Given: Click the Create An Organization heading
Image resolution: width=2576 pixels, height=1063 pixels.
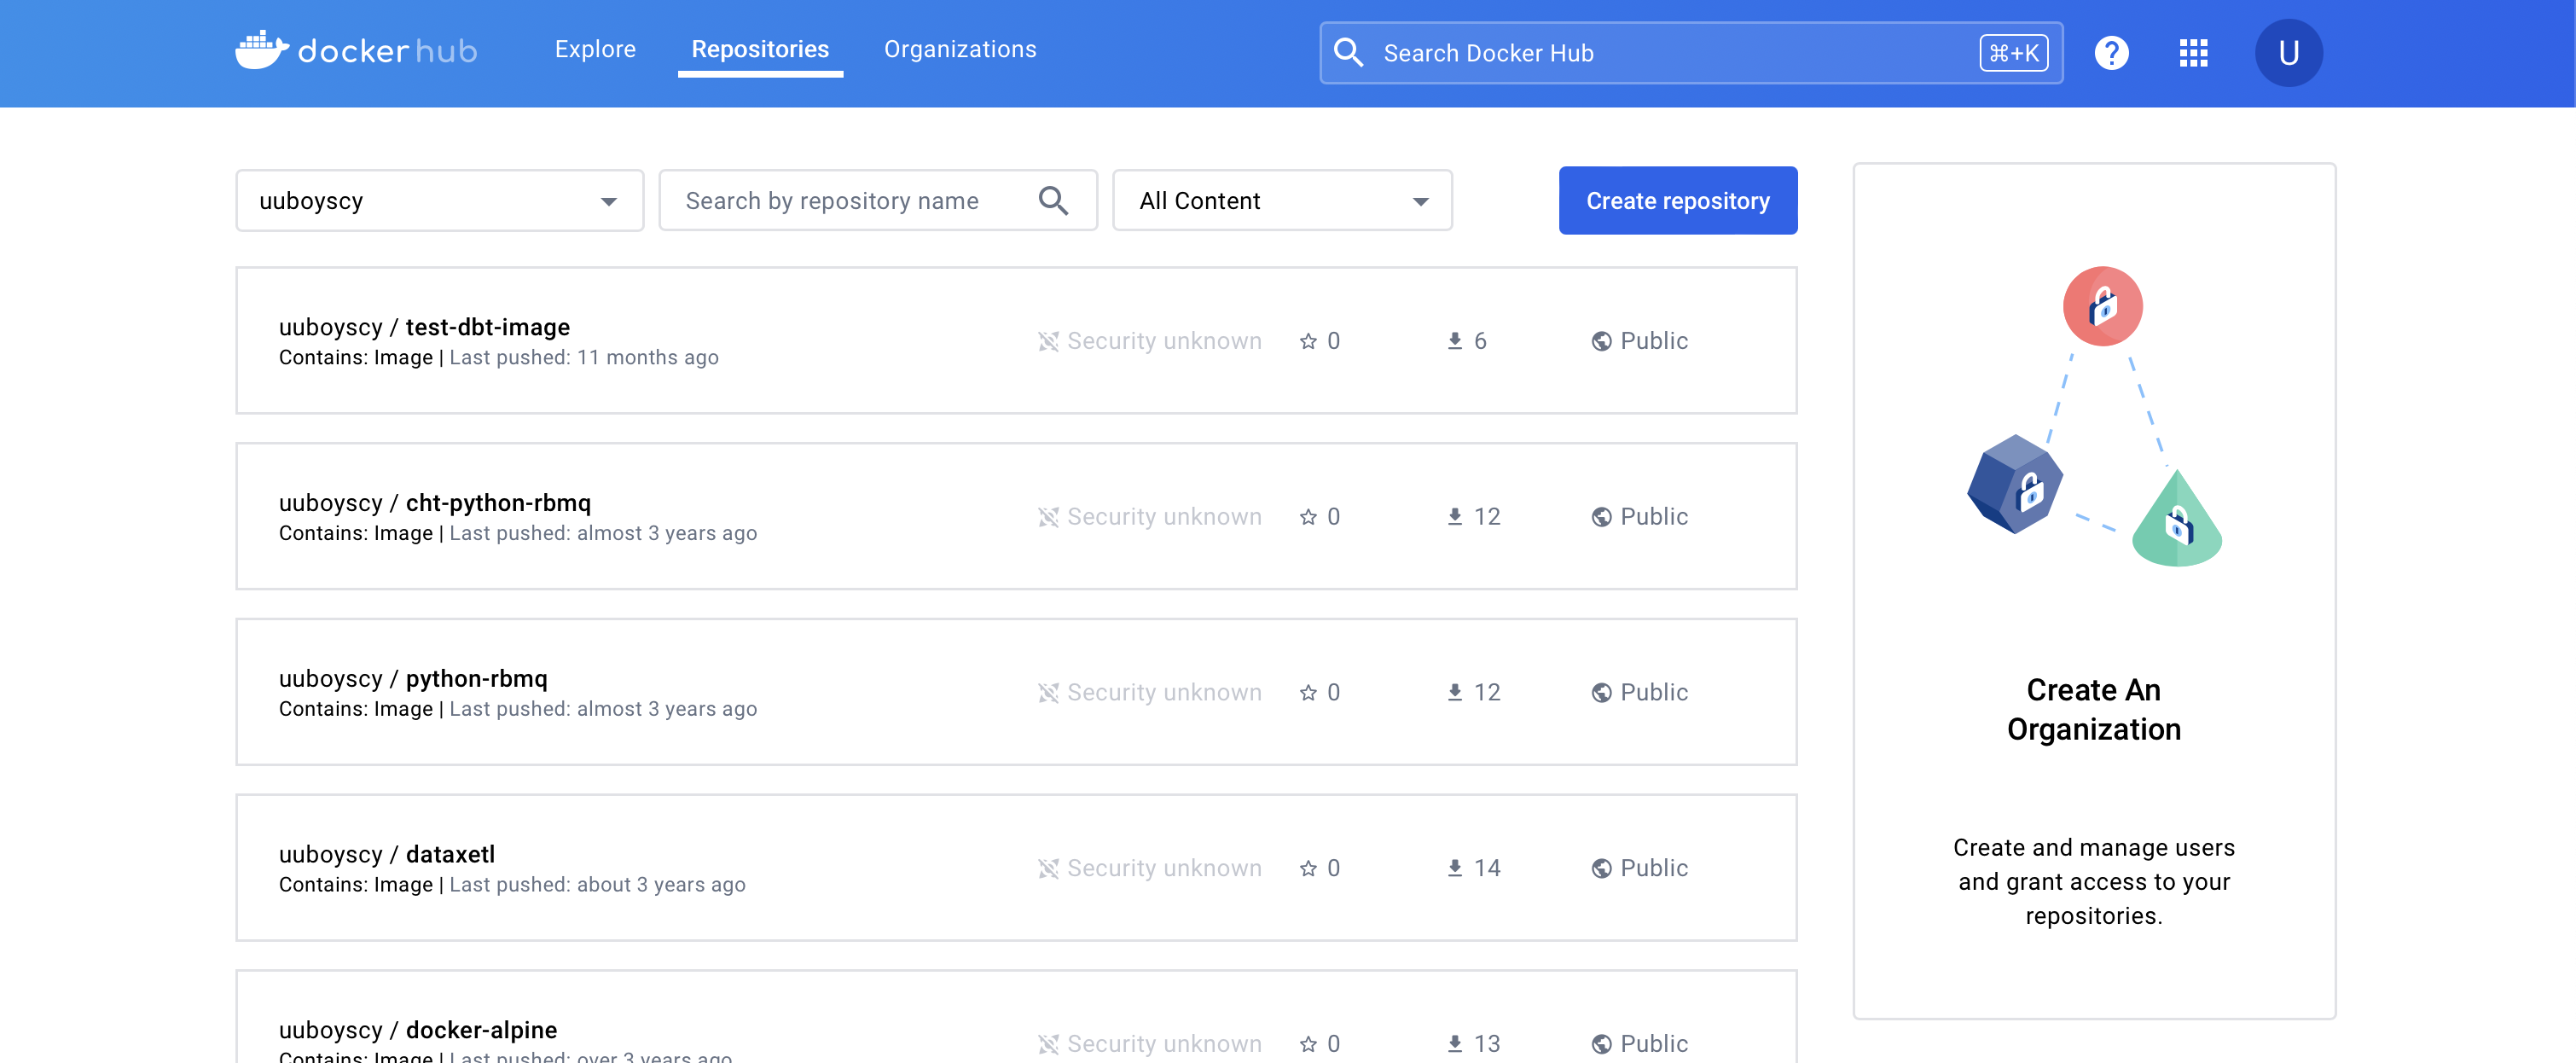Looking at the screenshot, I should point(2093,710).
